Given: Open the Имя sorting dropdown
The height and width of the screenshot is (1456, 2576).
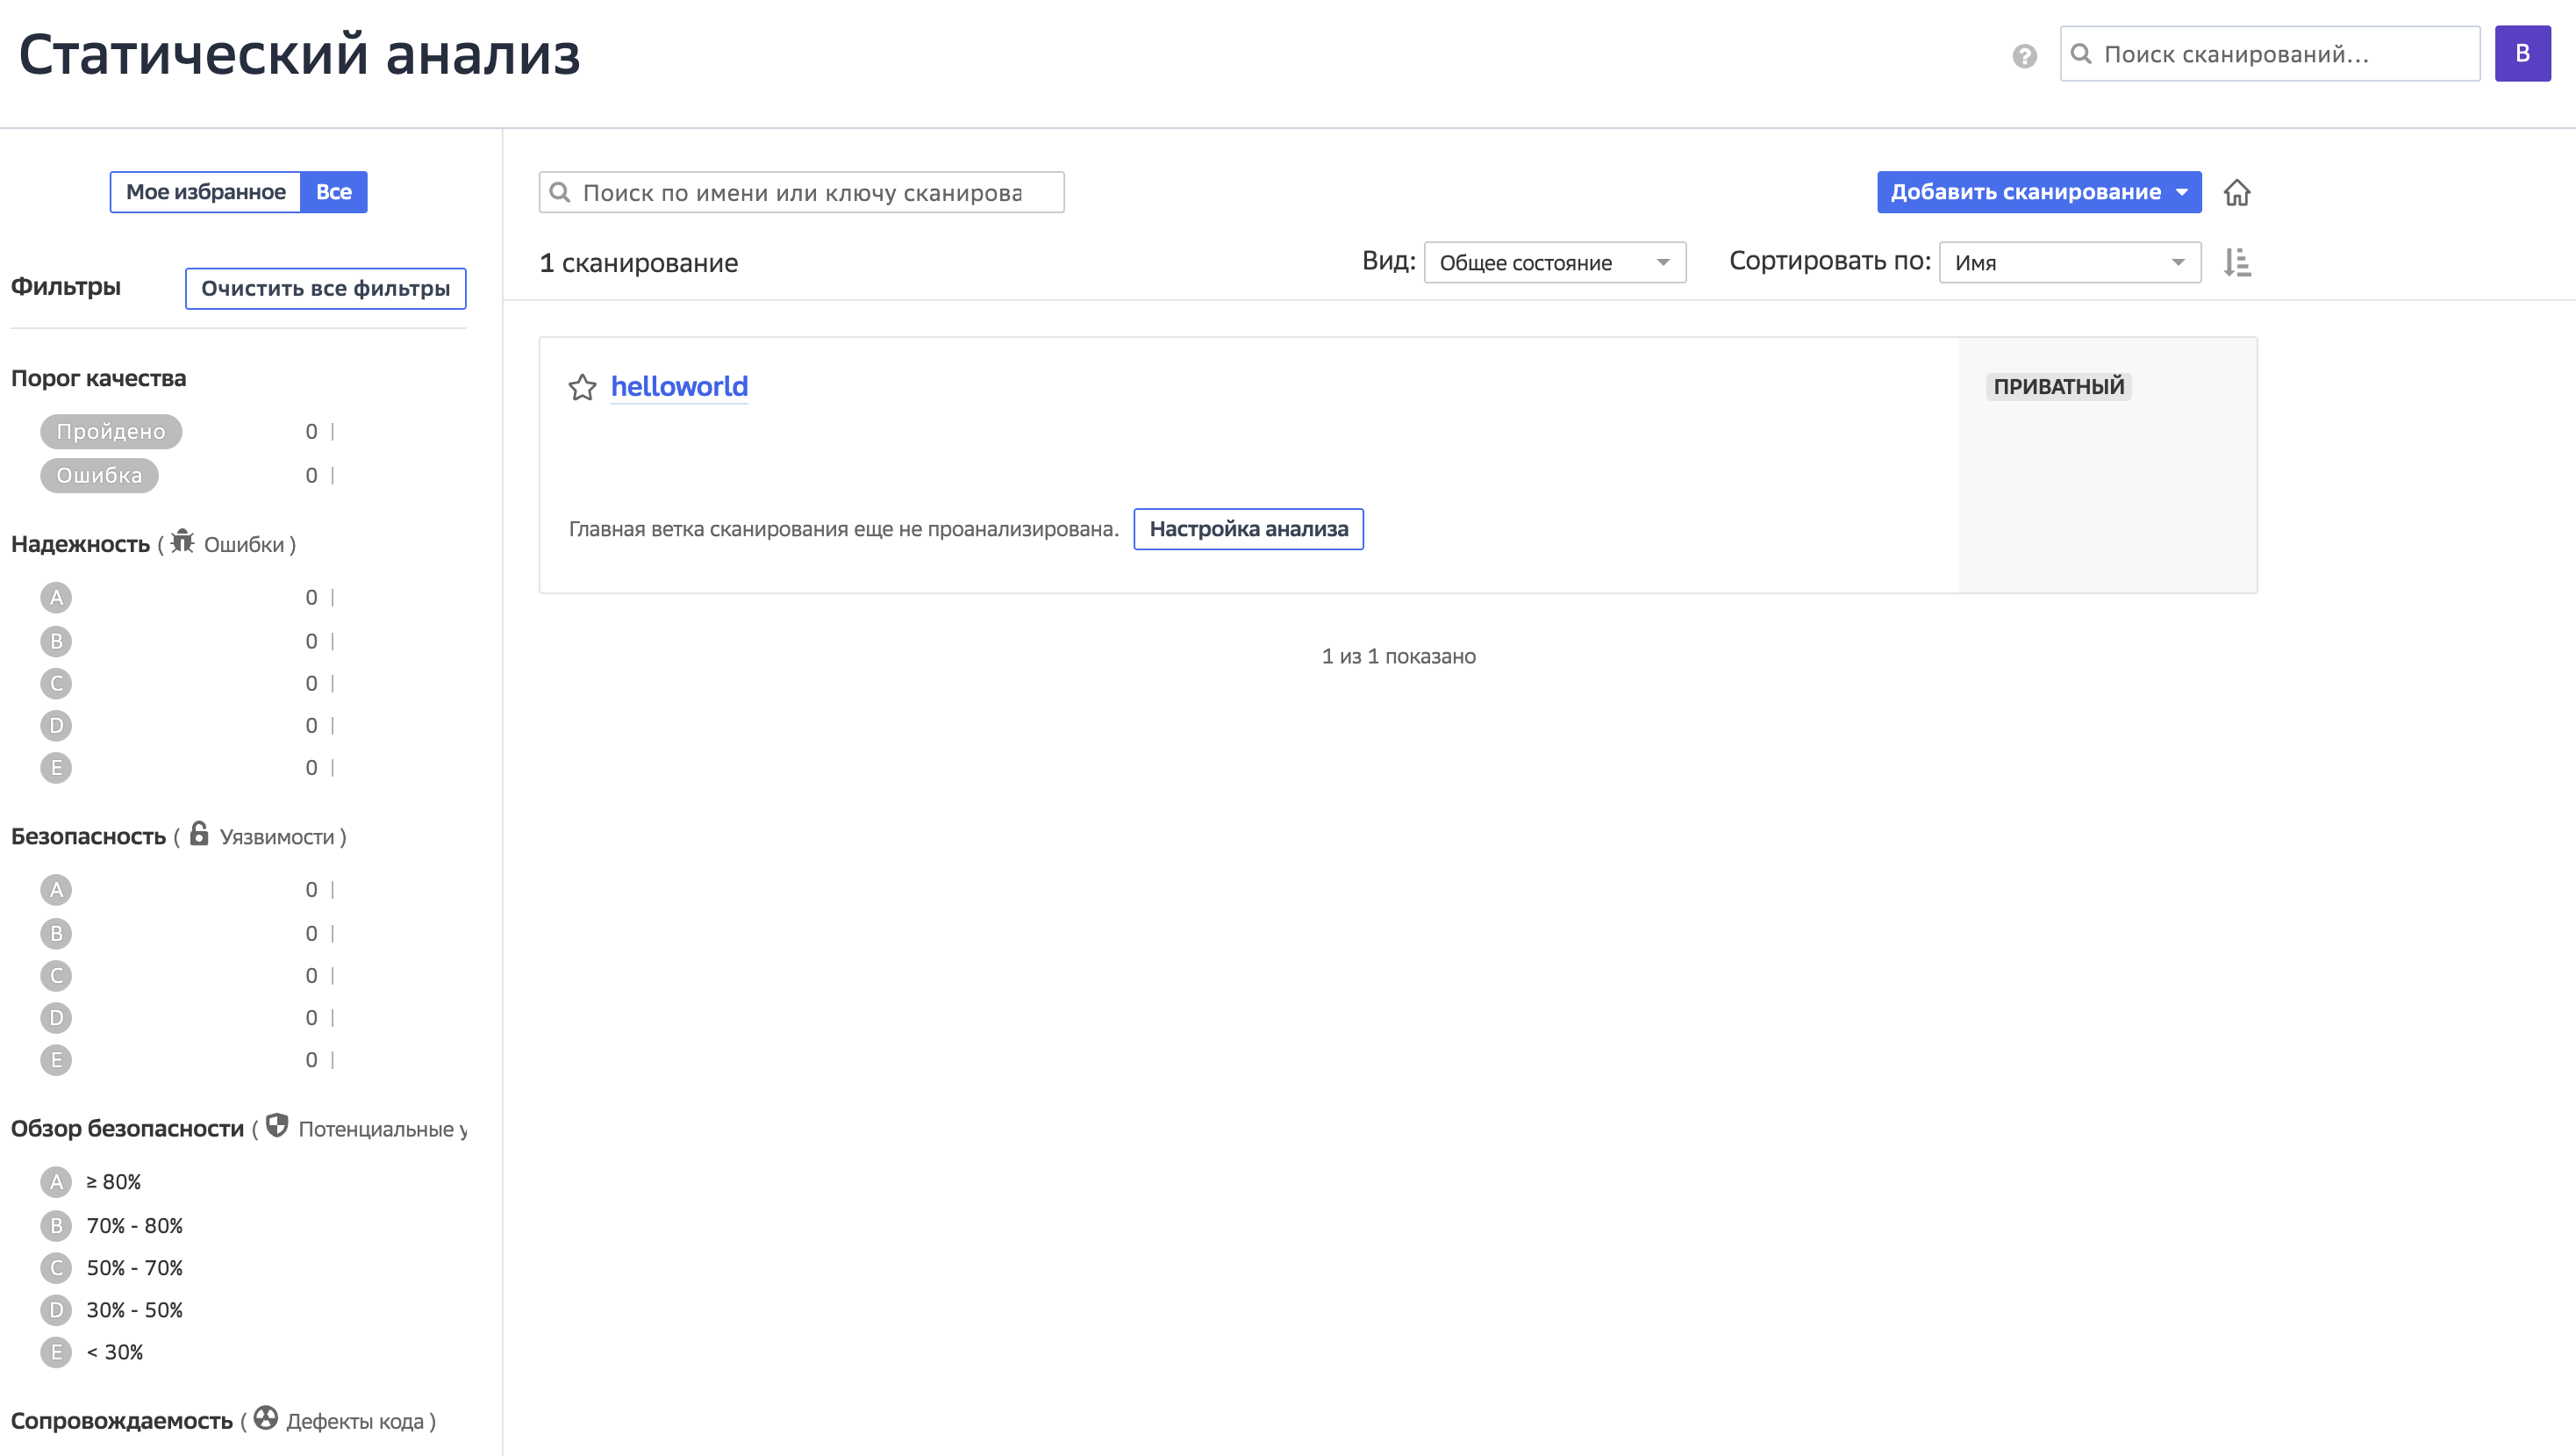Looking at the screenshot, I should click(2069, 262).
